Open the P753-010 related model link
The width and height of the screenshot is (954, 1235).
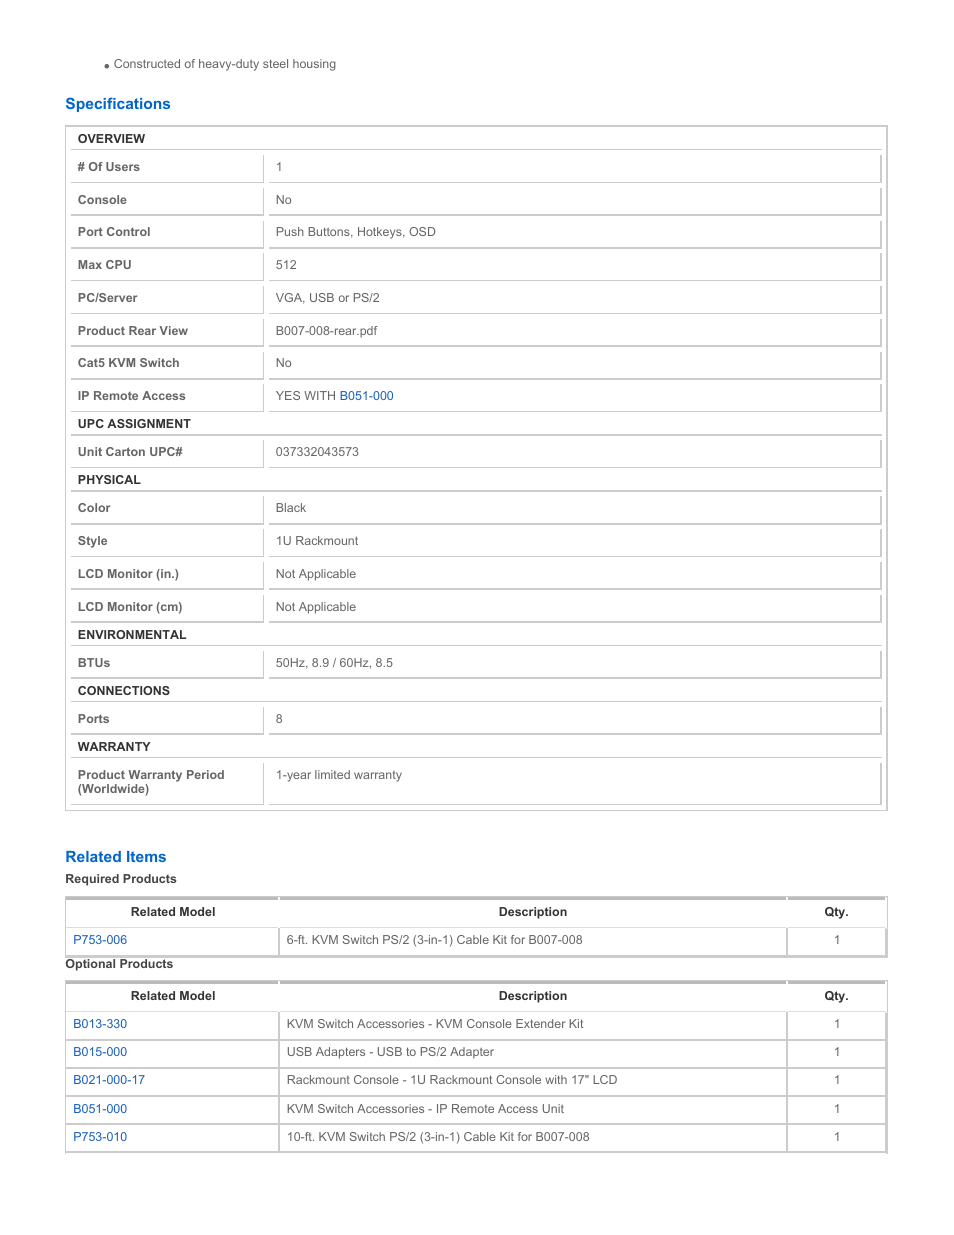[x=100, y=1137]
